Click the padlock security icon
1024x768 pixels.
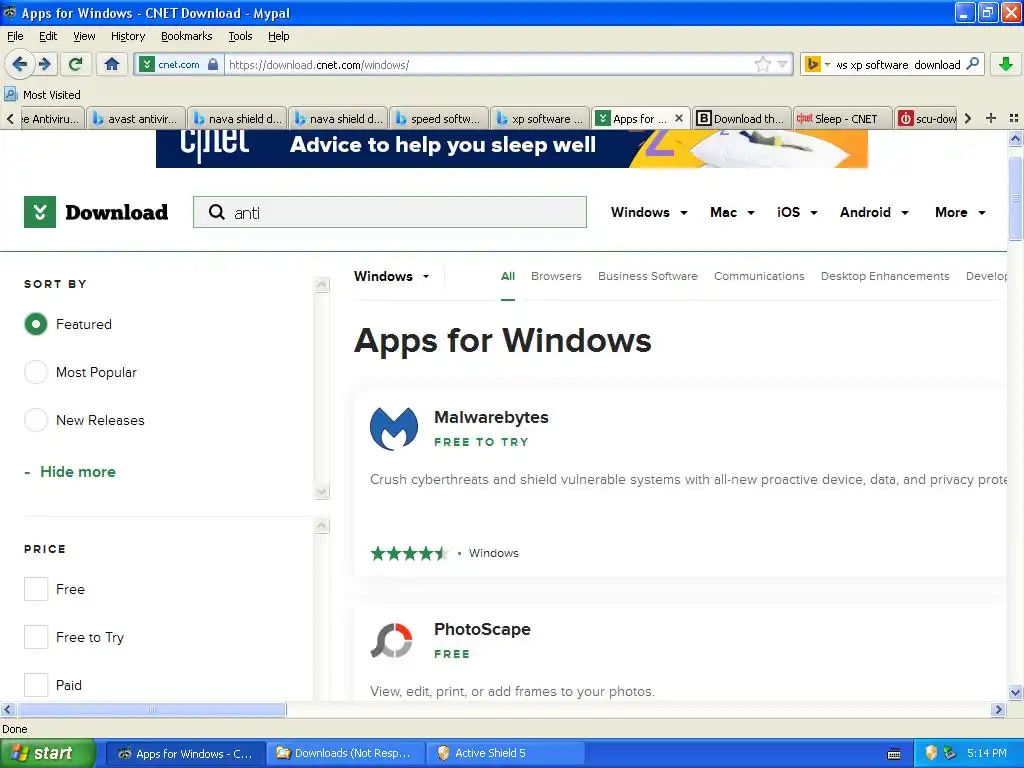click(x=213, y=64)
